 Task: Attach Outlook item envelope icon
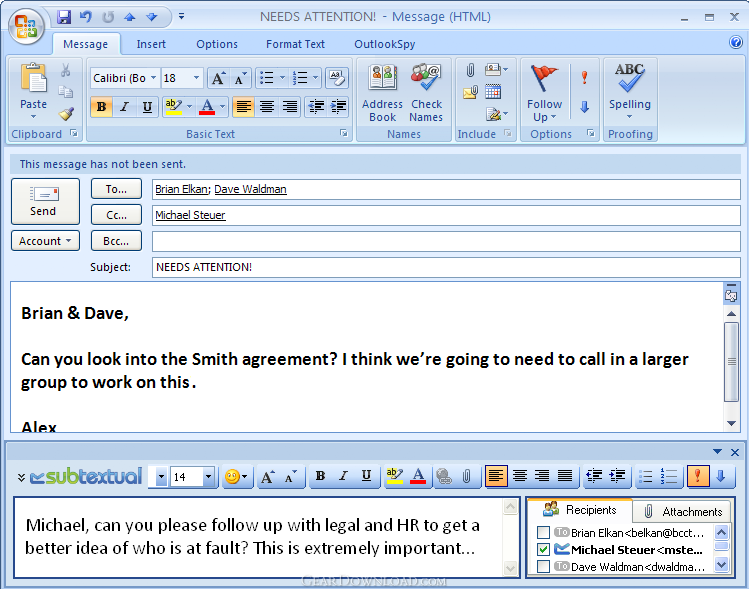471,92
